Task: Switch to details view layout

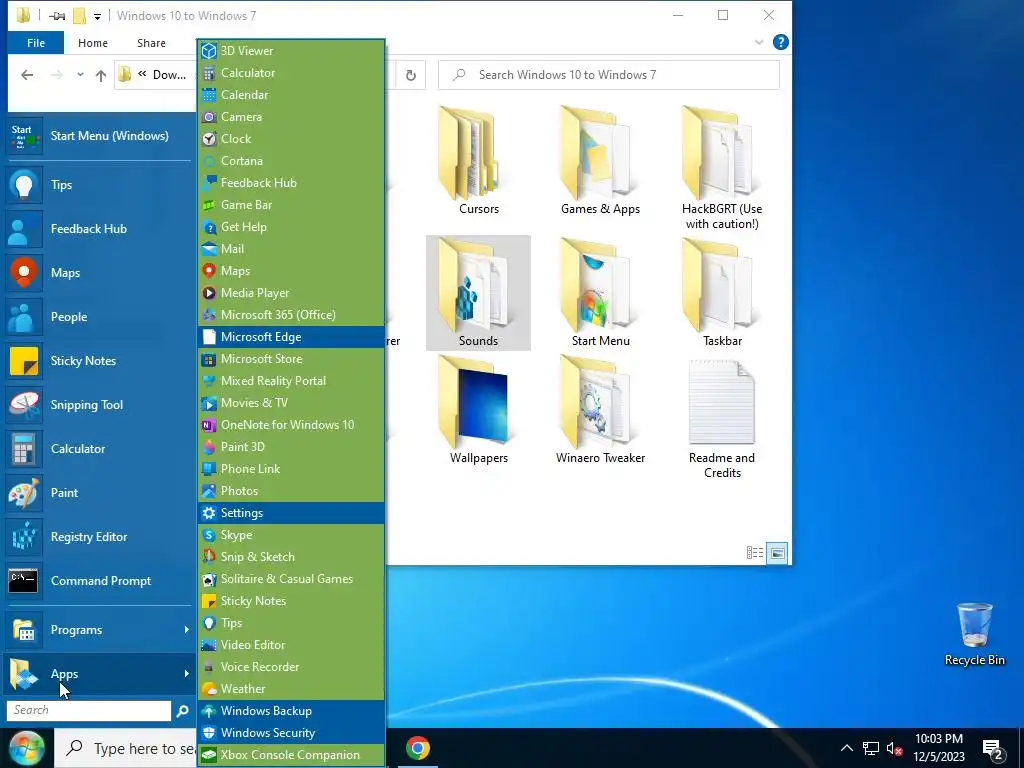Action: (754, 553)
